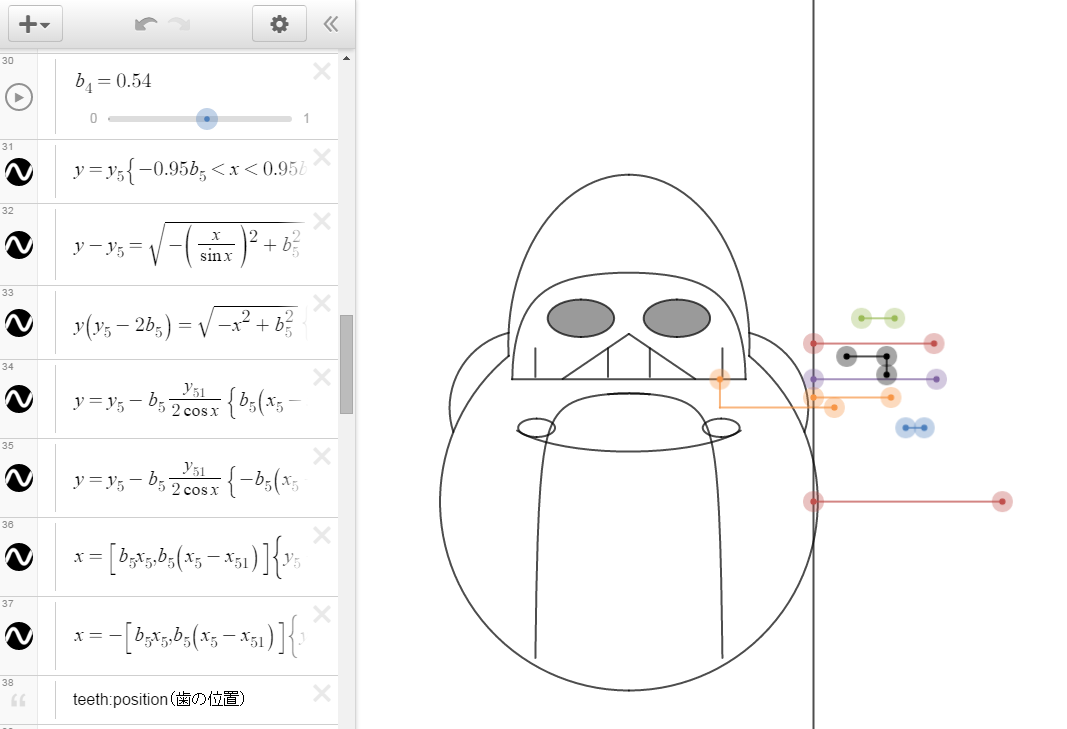The width and height of the screenshot is (1067, 729).
Task: Select the right blue point
Action: click(924, 427)
